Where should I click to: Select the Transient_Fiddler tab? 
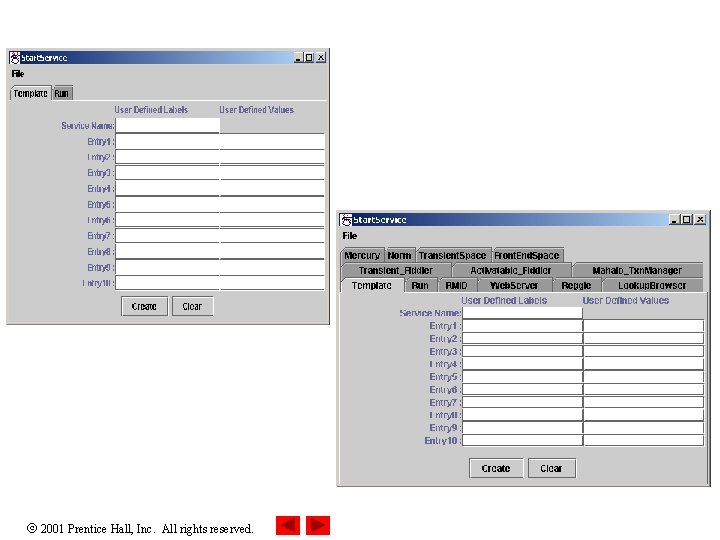pos(396,270)
